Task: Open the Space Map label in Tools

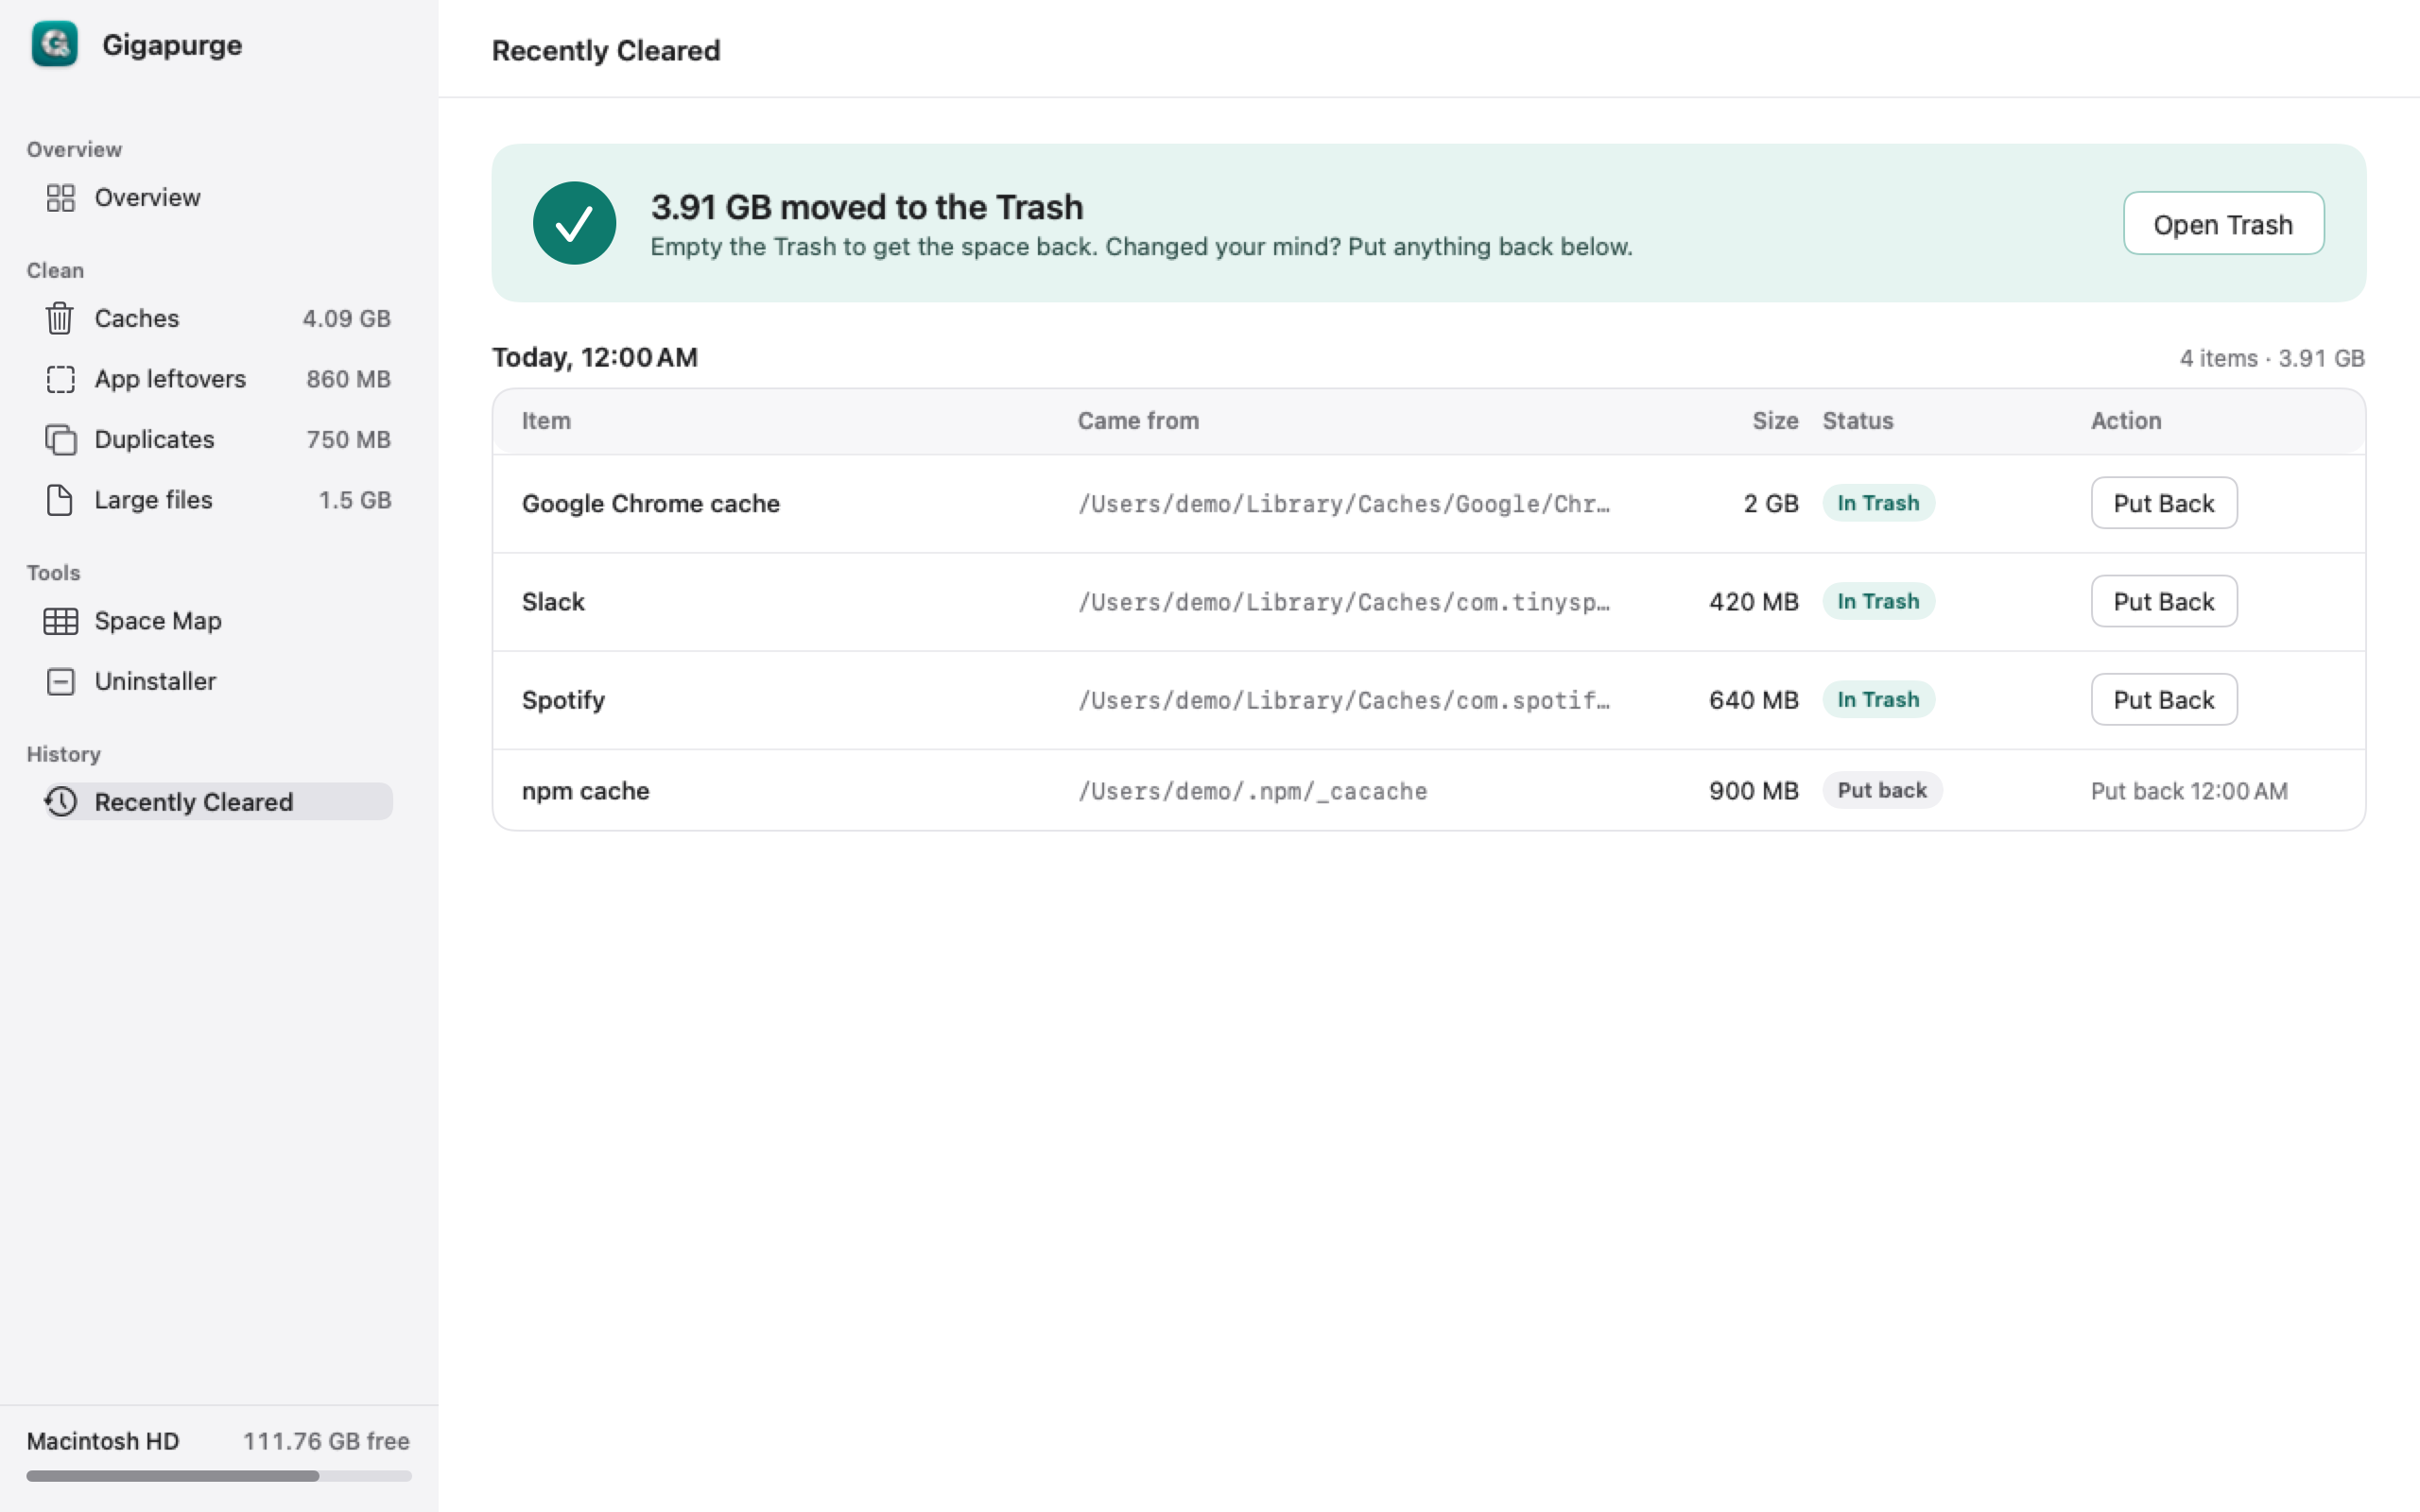Action: [x=158, y=621]
